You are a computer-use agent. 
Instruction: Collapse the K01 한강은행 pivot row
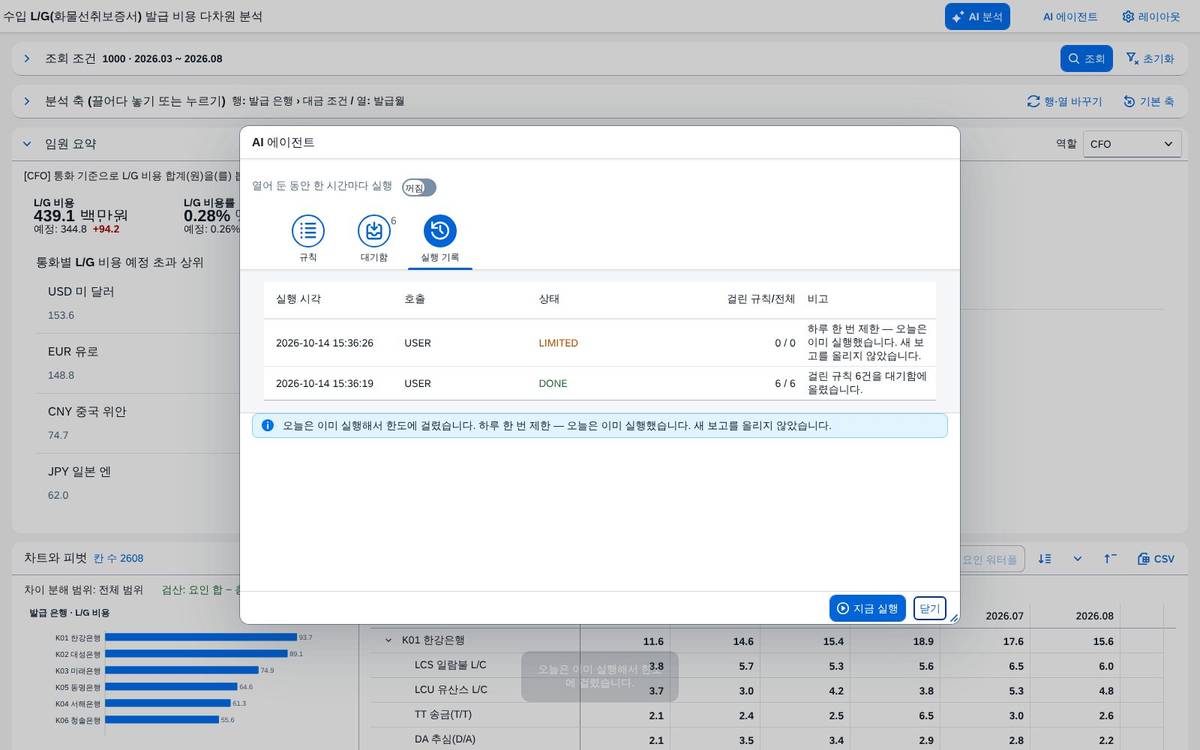pos(389,640)
